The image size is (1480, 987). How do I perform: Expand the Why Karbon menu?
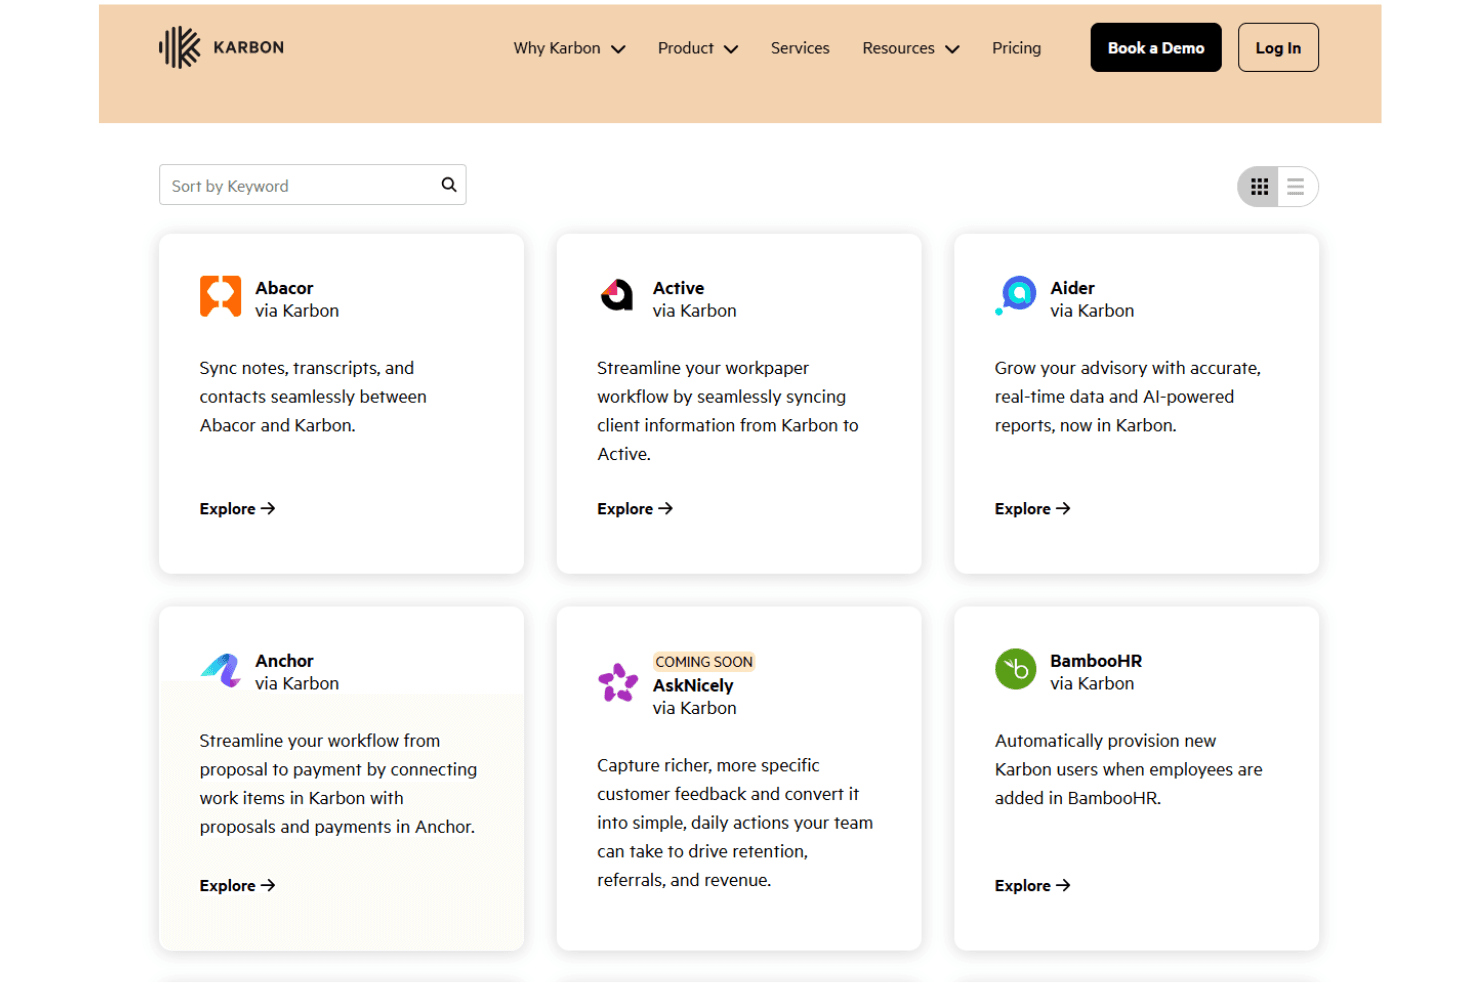569,48
